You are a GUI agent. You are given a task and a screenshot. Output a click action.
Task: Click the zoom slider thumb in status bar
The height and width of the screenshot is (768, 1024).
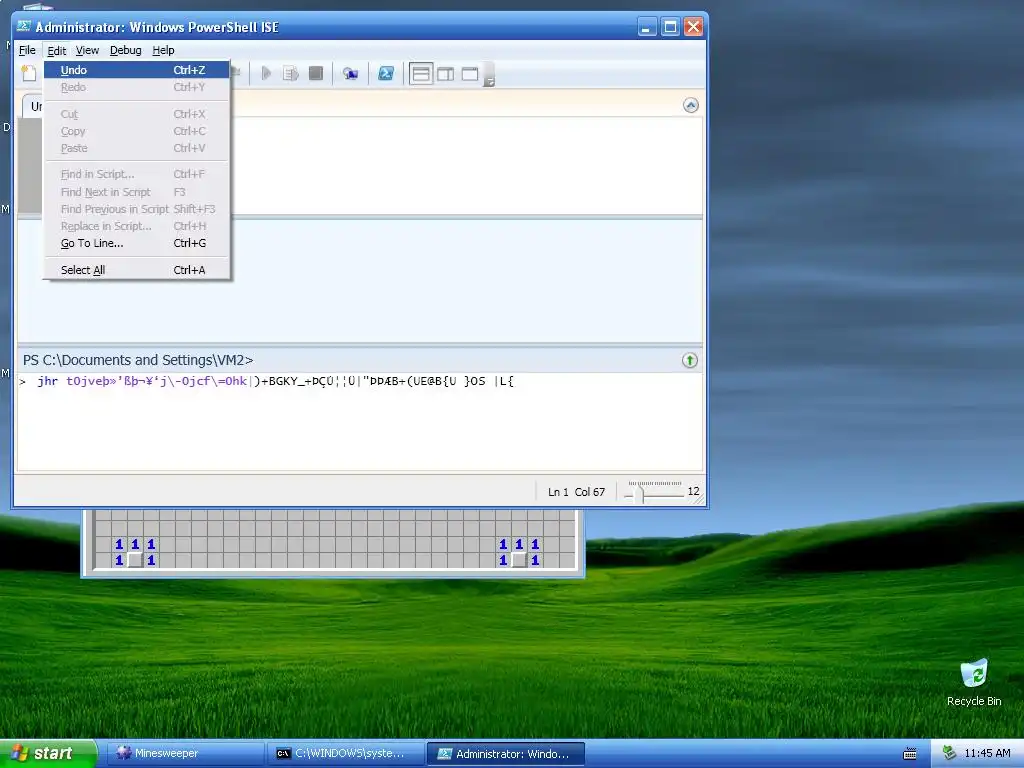click(x=640, y=493)
